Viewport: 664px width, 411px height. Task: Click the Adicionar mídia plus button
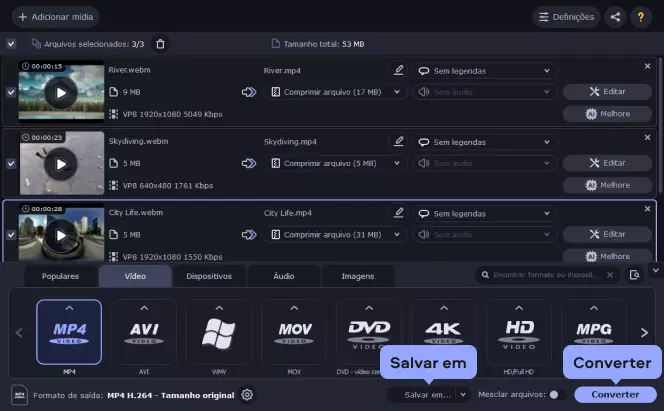[55, 17]
